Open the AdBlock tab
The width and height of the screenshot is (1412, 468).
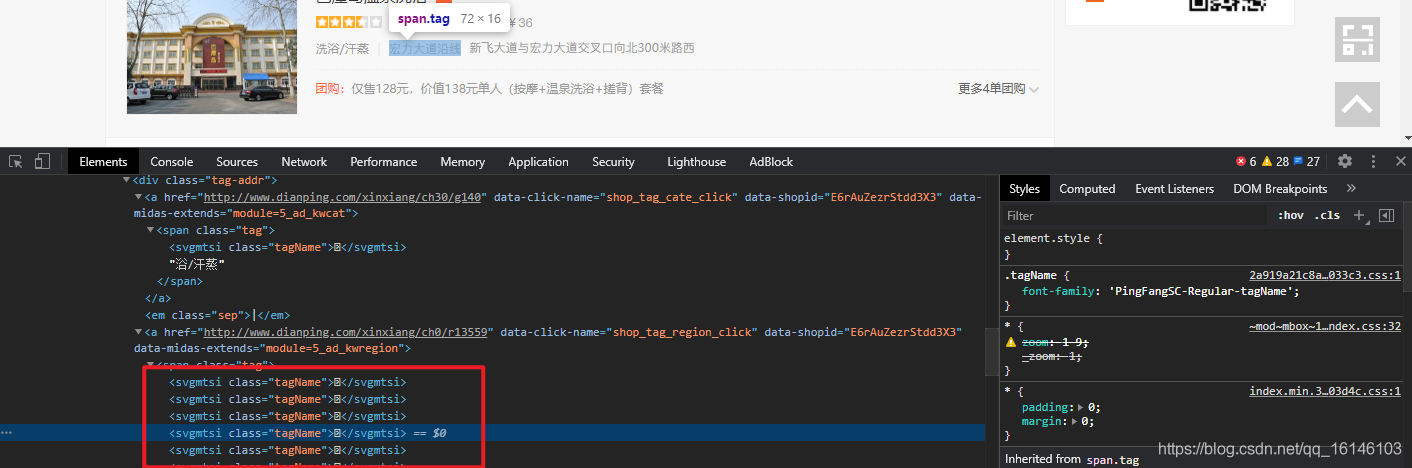(771, 161)
